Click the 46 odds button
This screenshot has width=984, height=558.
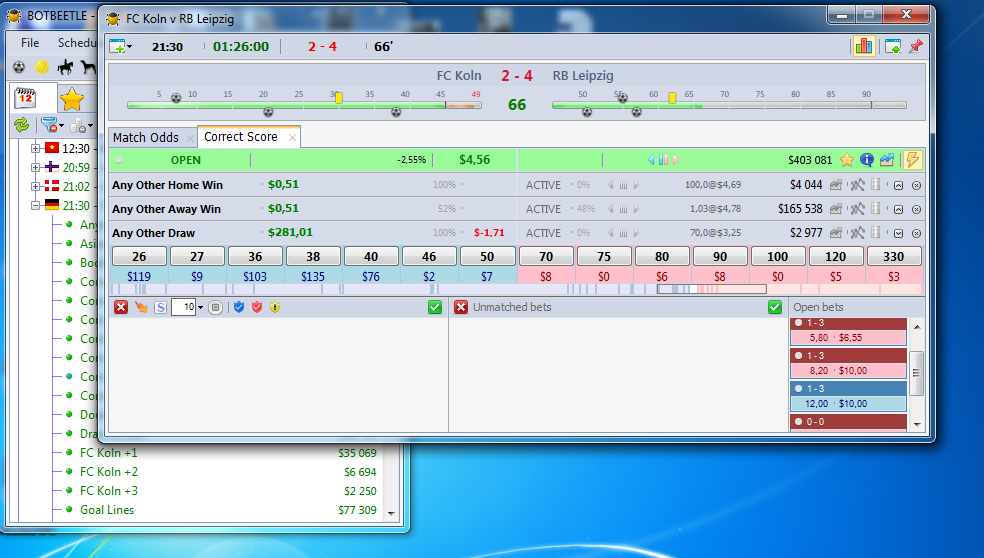click(x=429, y=256)
